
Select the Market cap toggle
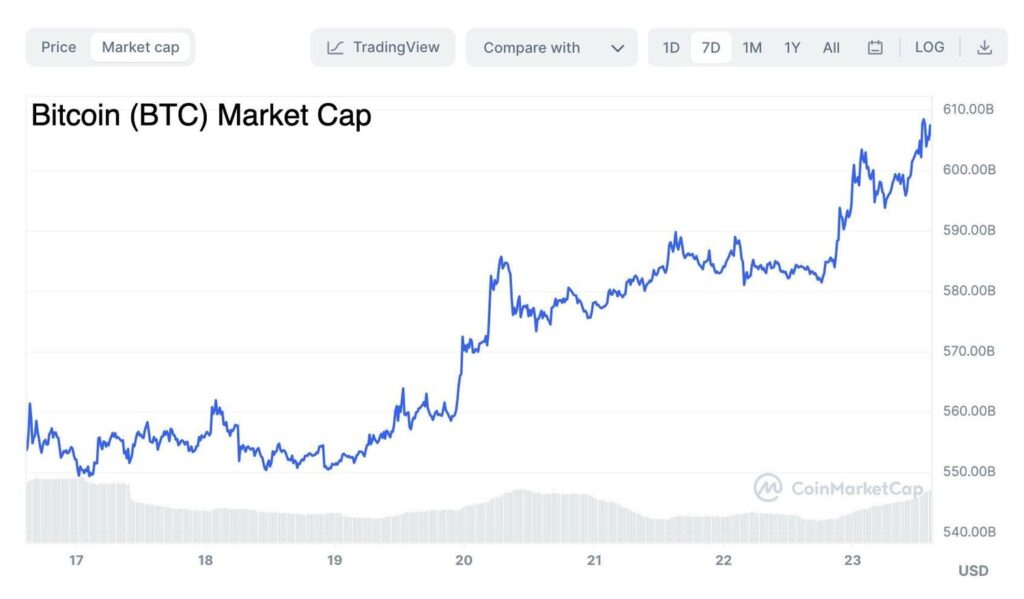tap(140, 47)
